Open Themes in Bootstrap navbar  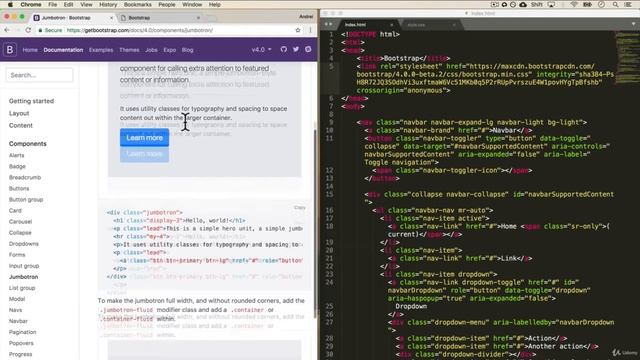[x=129, y=50]
